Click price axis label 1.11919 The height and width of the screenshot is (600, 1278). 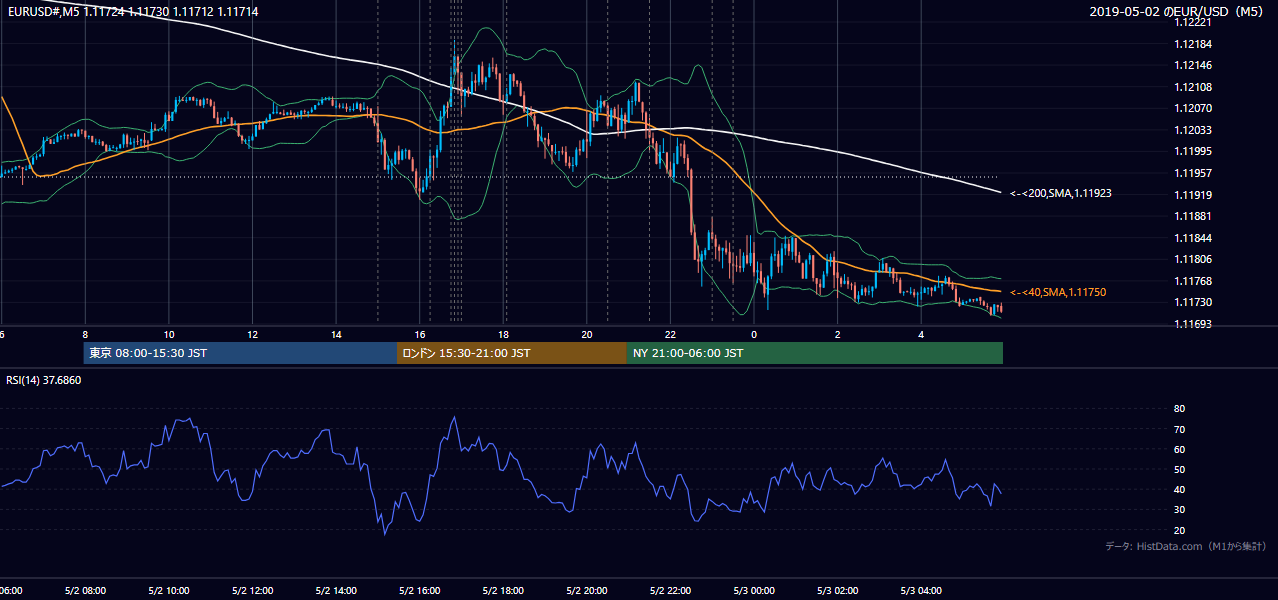click(1193, 195)
